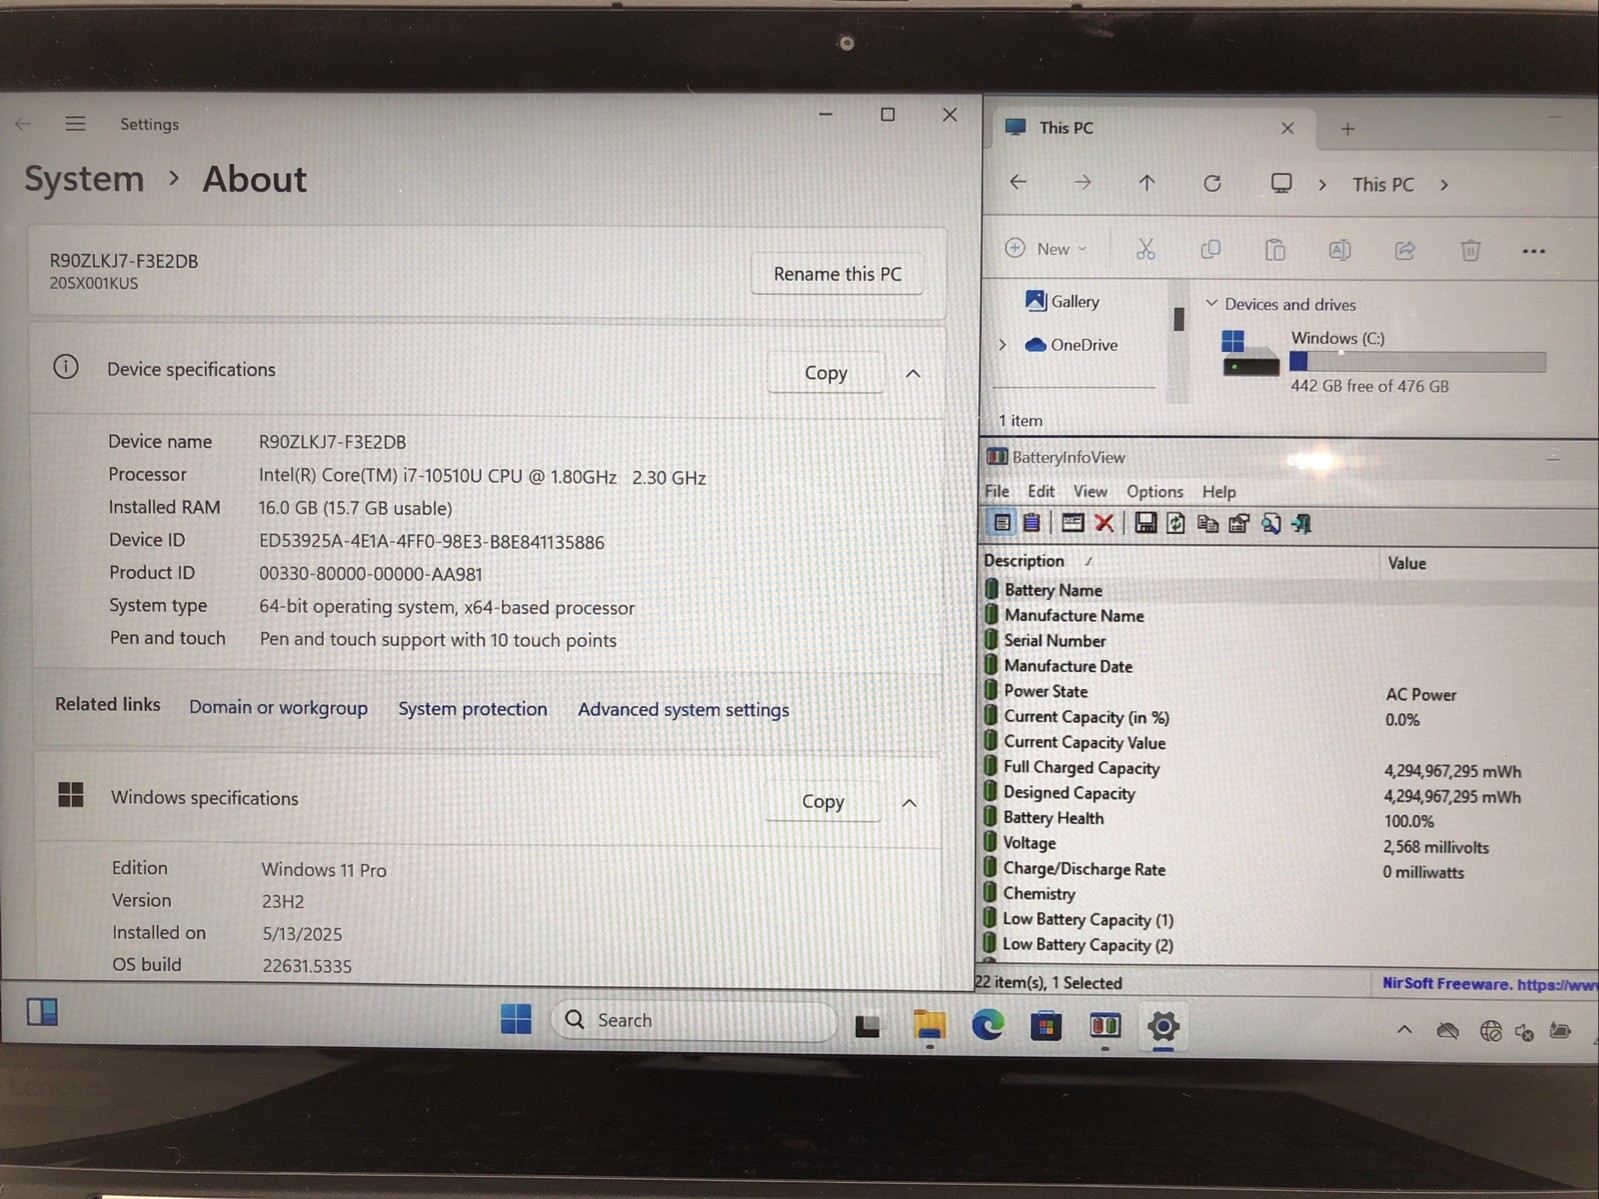Collapse the Device specifications section

(913, 373)
